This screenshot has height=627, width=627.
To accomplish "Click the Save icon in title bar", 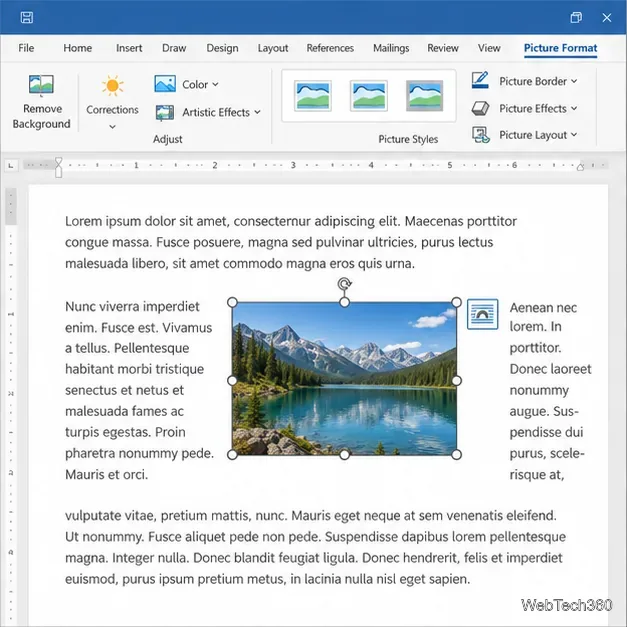I will (27, 17).
